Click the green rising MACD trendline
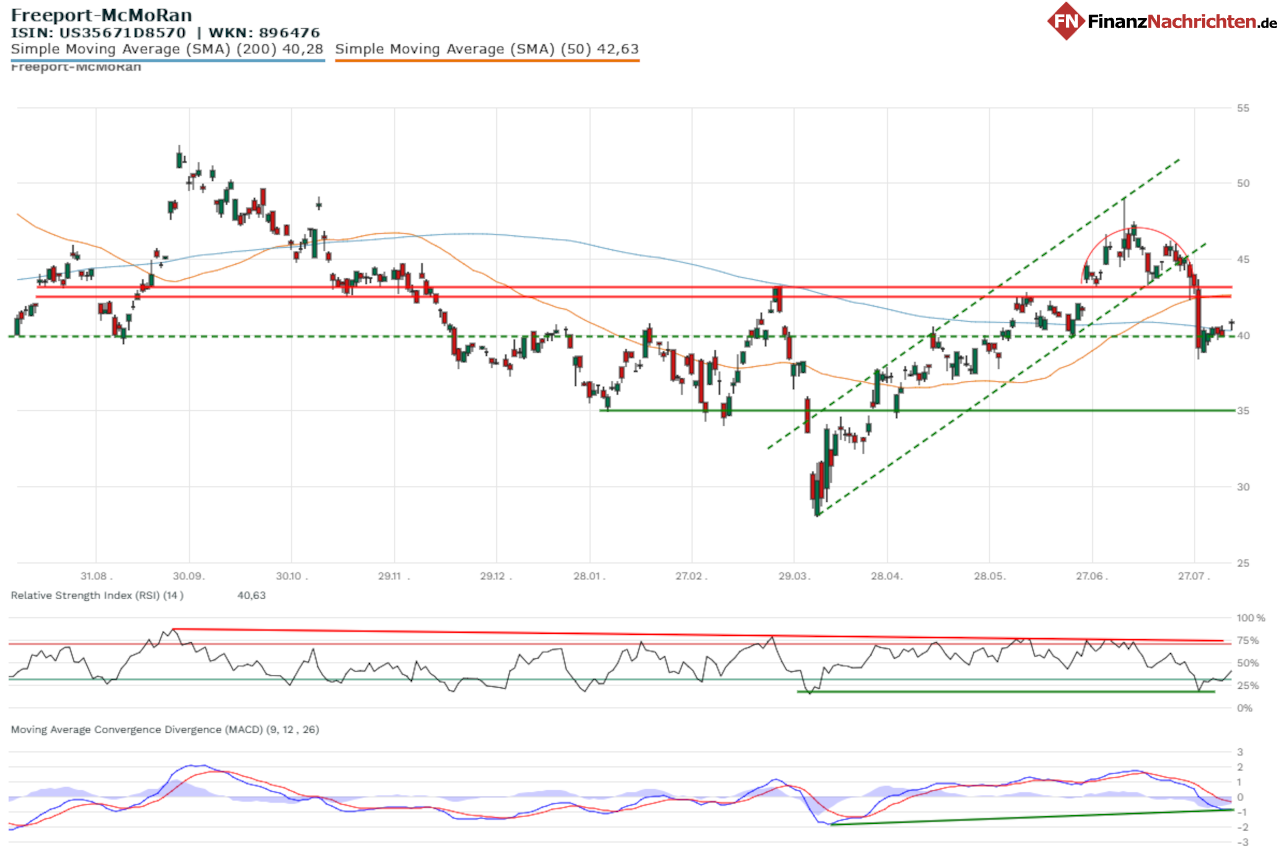Image resolution: width=1280 pixels, height=850 pixels. [x=1030, y=816]
